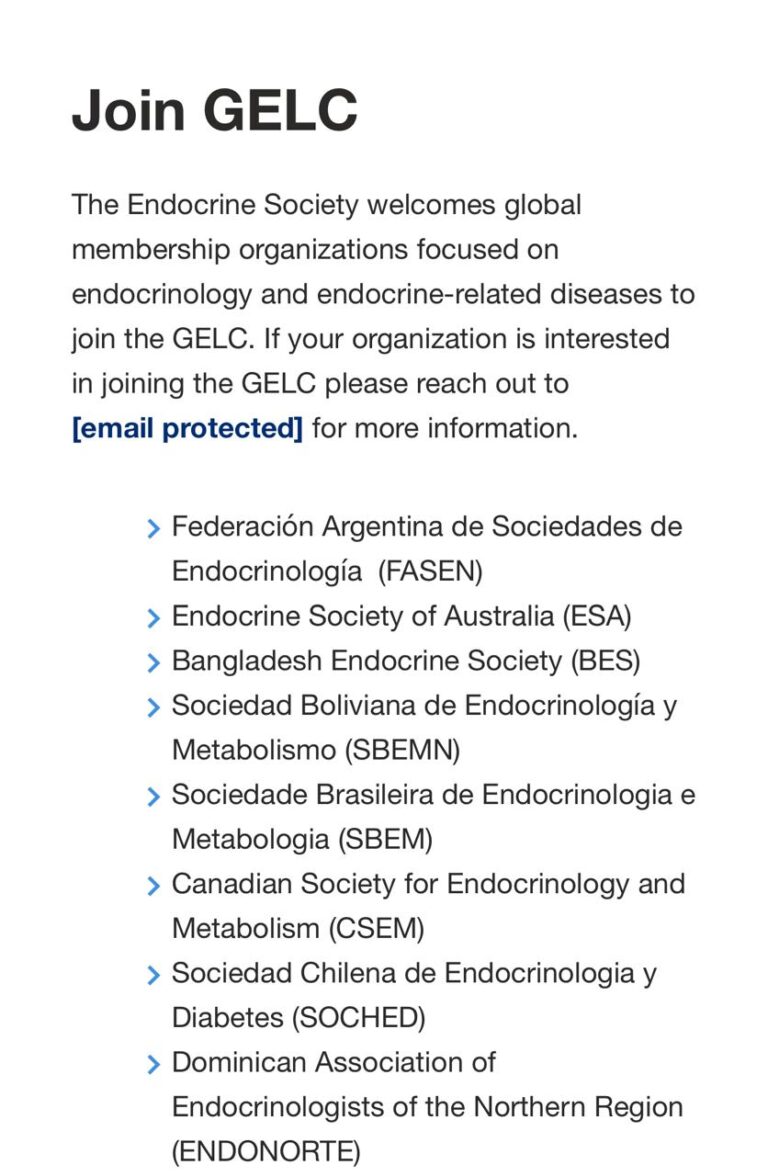Click the chevron beside Canadian Society for Endocrinology
The height and width of the screenshot is (1176, 768).
click(153, 886)
